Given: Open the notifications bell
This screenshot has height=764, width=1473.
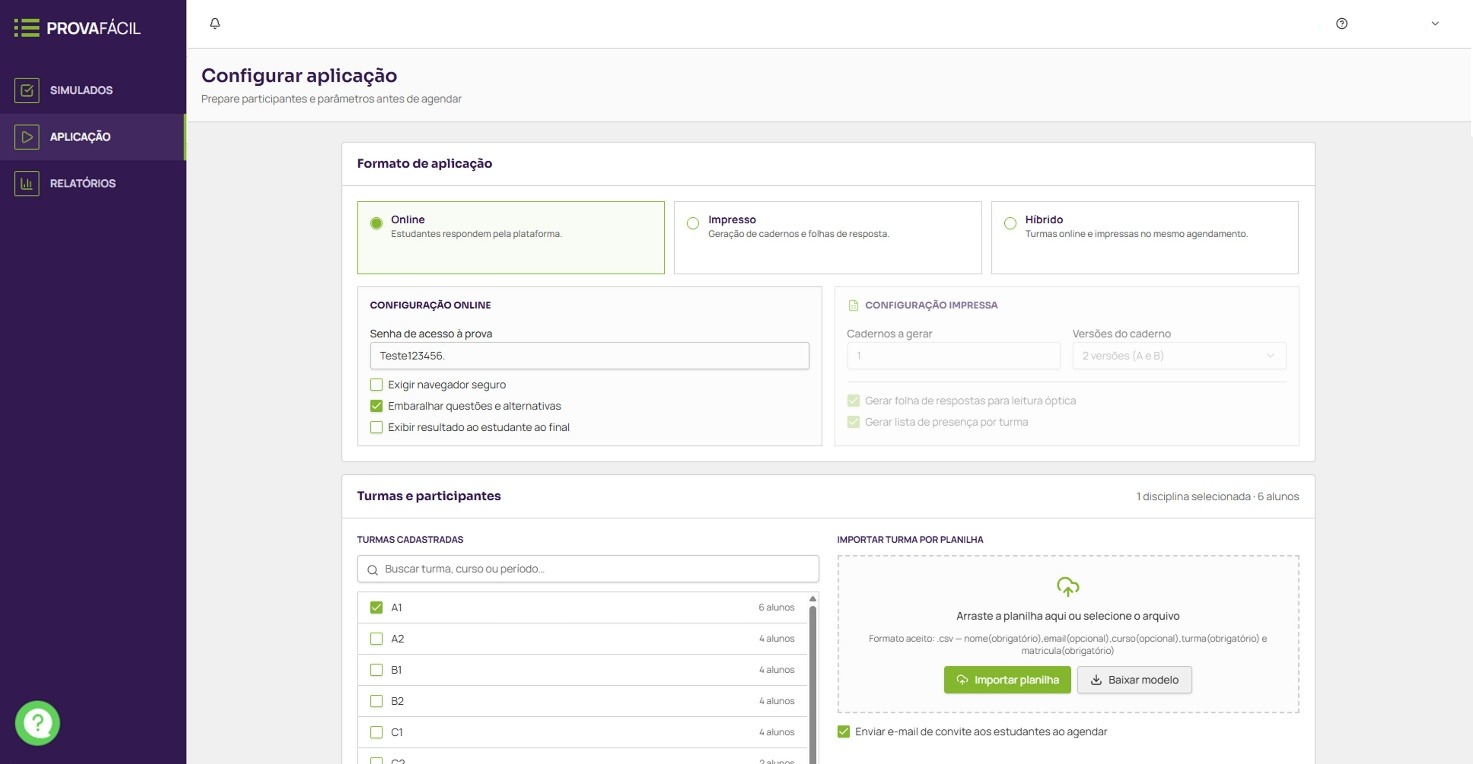Looking at the screenshot, I should point(215,24).
